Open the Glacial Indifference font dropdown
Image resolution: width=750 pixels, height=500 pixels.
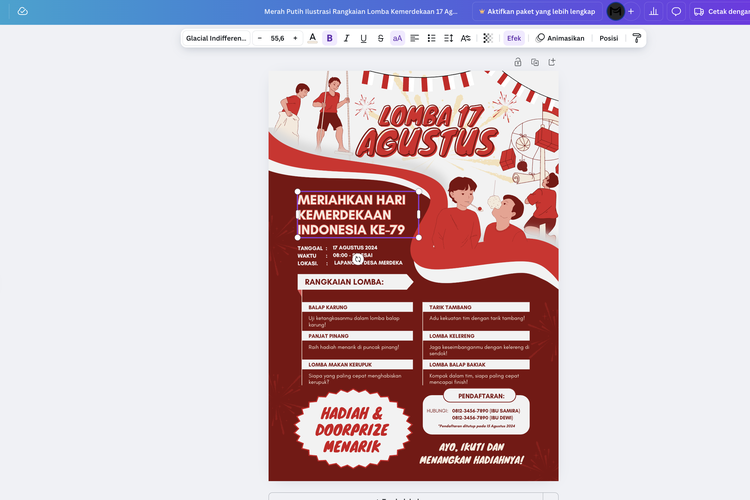(x=216, y=38)
